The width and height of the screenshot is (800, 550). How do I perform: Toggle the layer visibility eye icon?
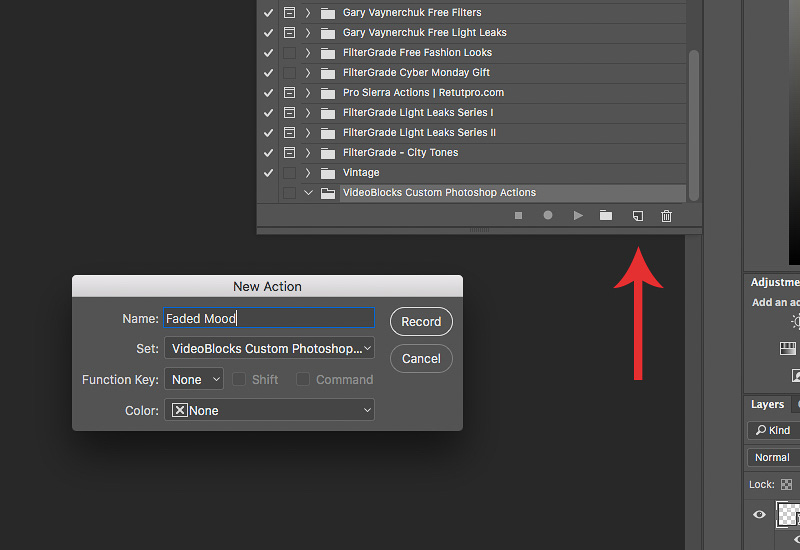coord(759,514)
